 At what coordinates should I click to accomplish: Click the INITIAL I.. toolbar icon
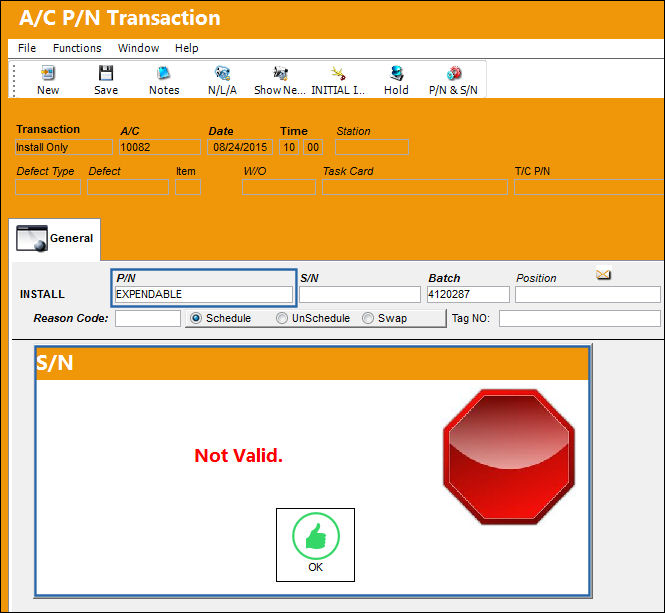(338, 73)
